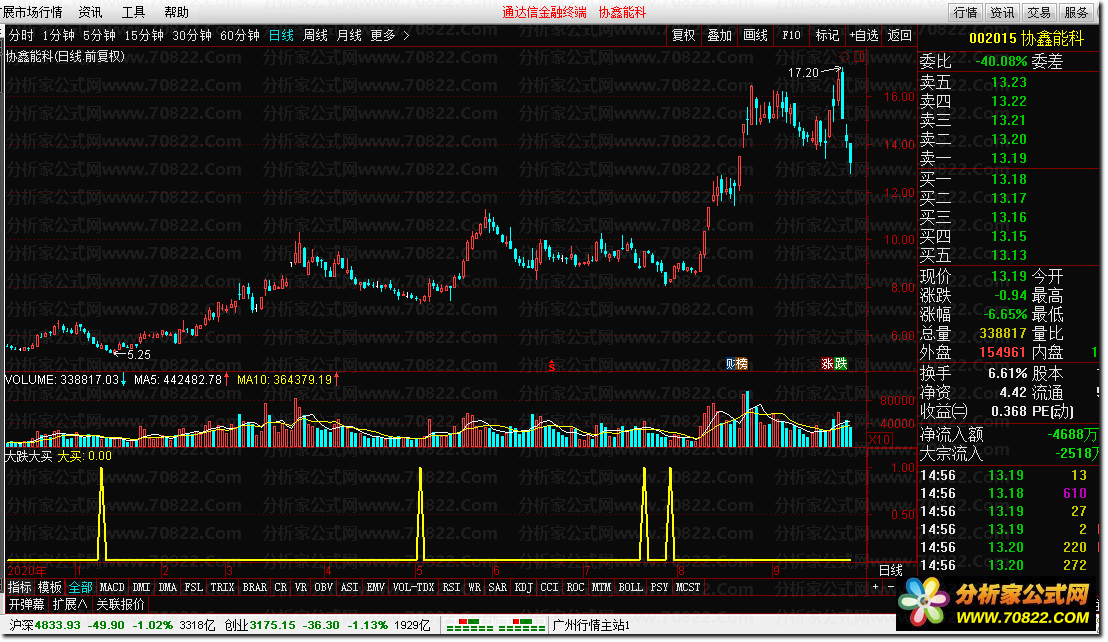Expand 更多 timeframe options
This screenshot has width=1108, height=642.
point(383,35)
